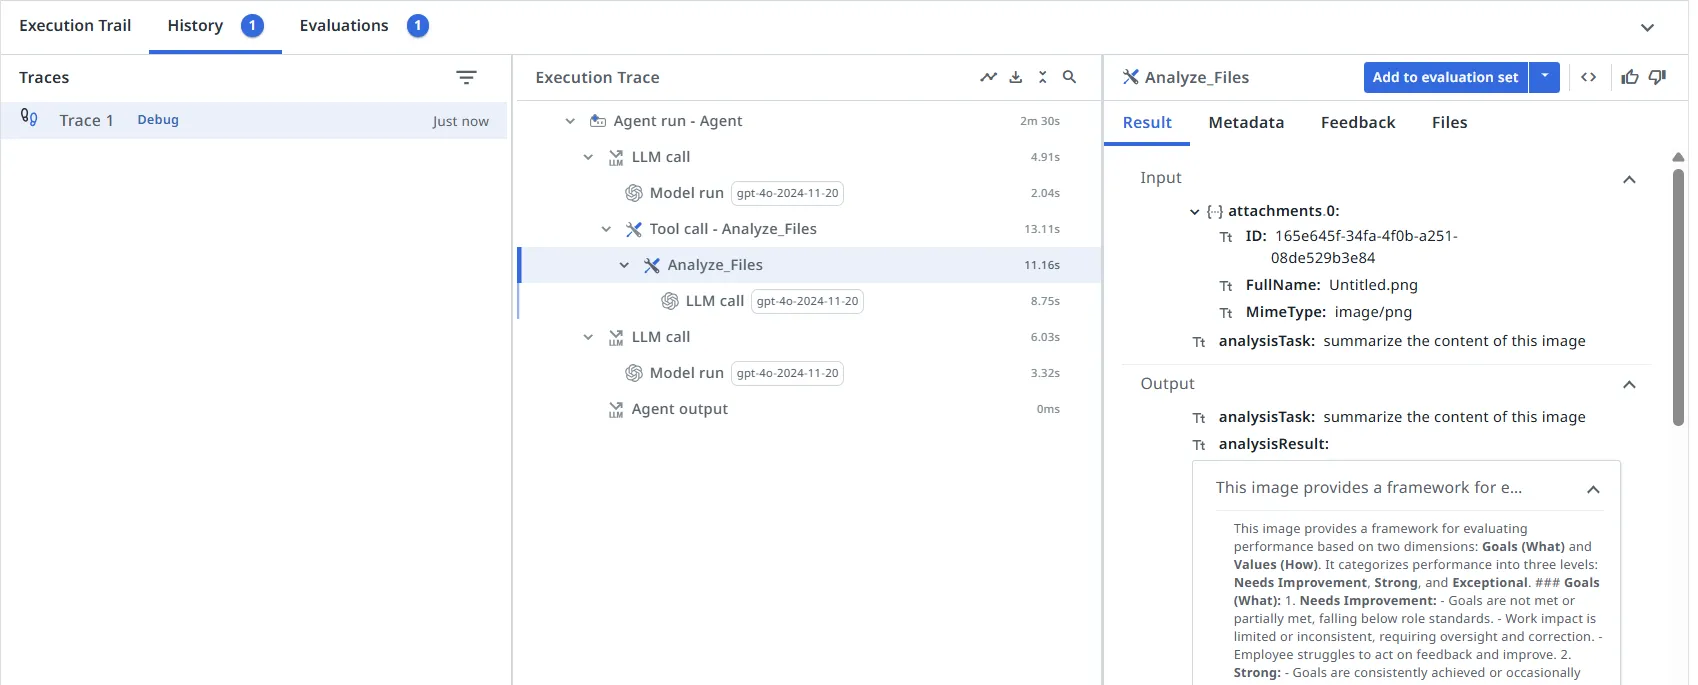The height and width of the screenshot is (685, 1698).
Task: Open the Metadata tab
Action: 1246,123
